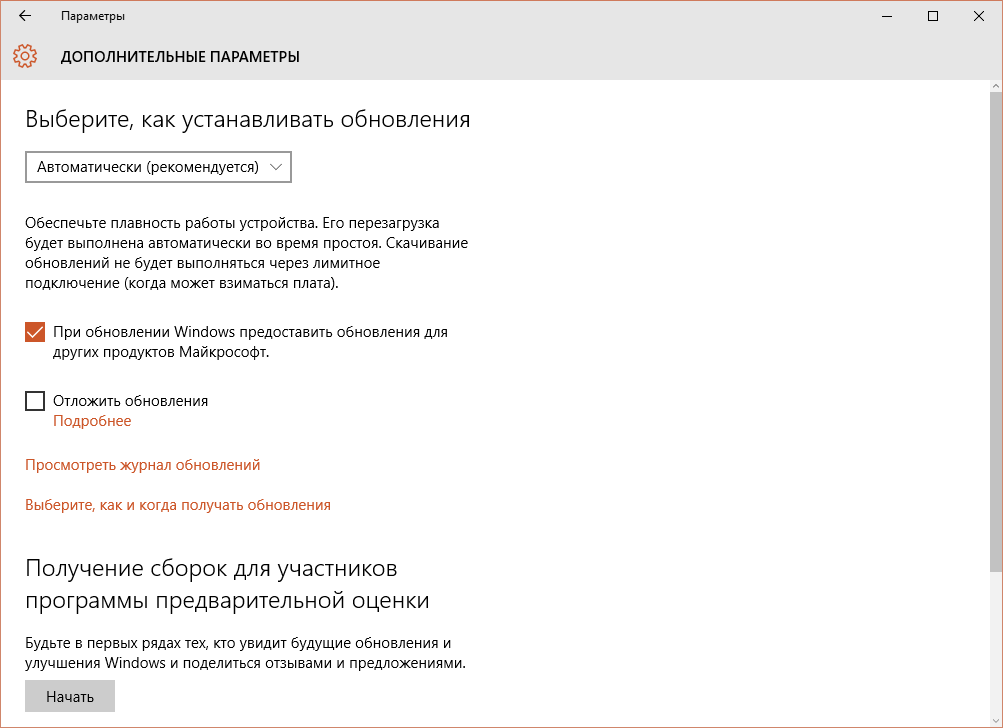This screenshot has width=1003, height=728.
Task: Open the Подробнее link
Action: (x=92, y=421)
